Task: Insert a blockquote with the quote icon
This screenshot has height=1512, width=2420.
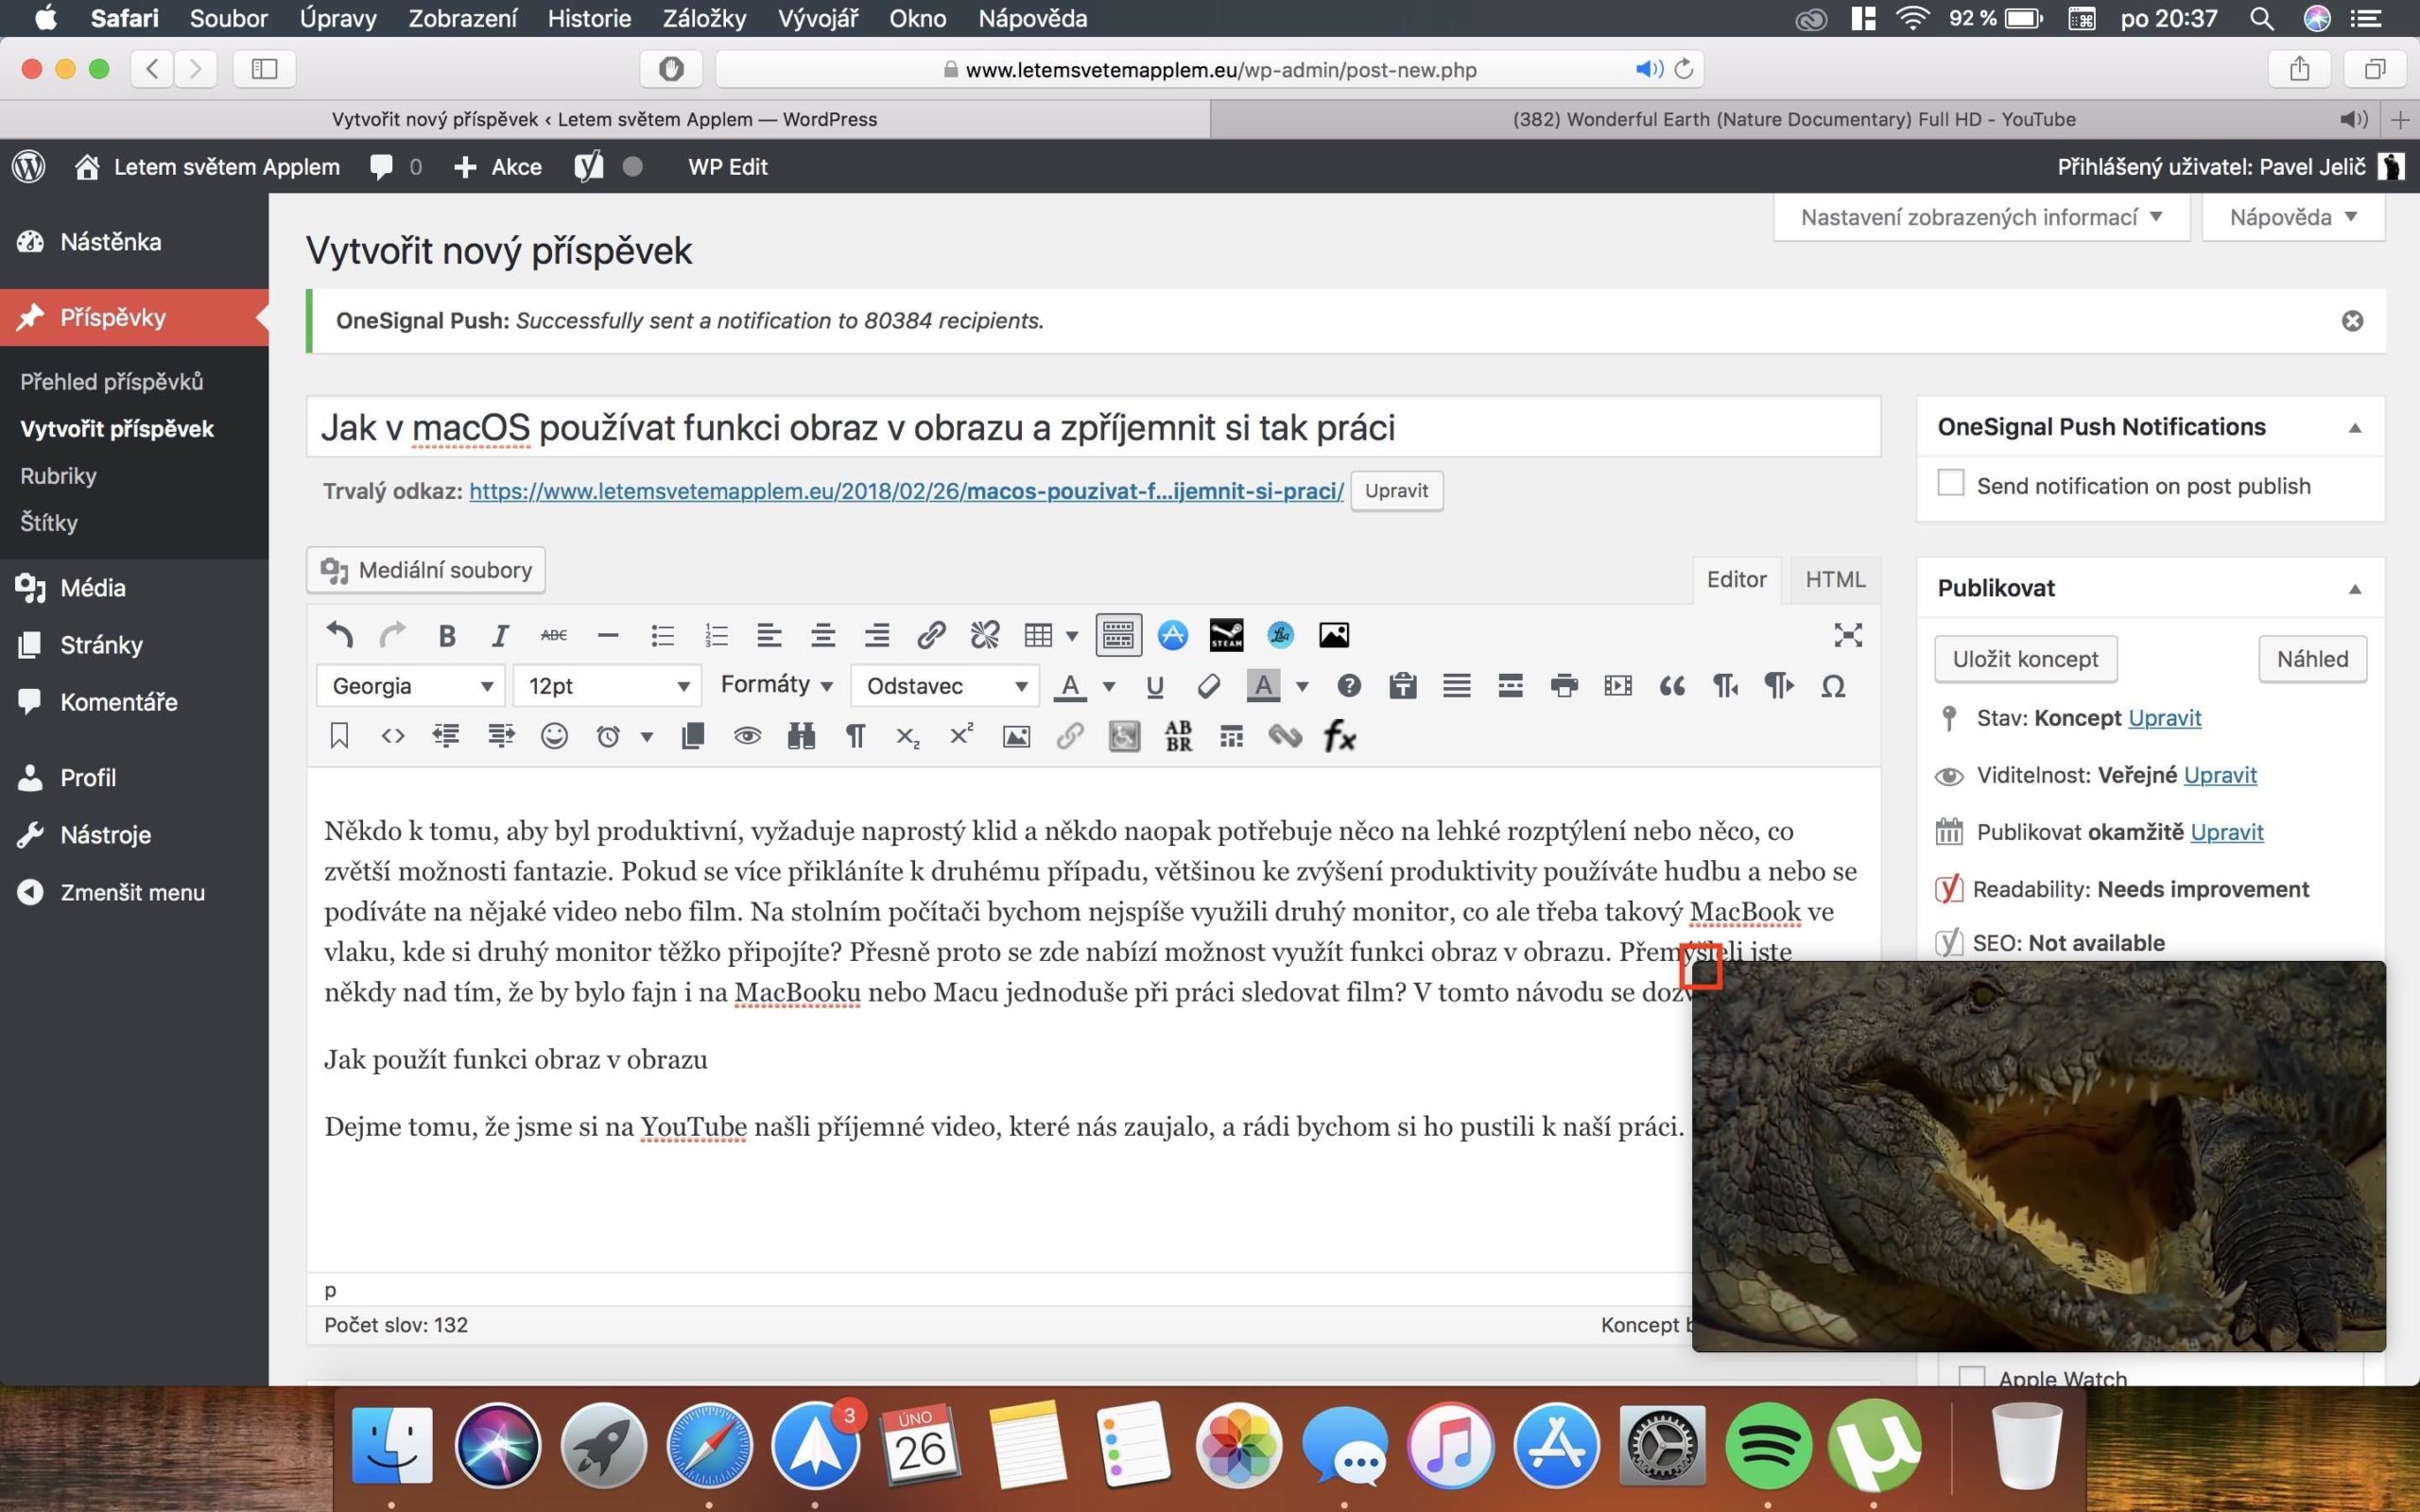Action: click(x=1672, y=686)
